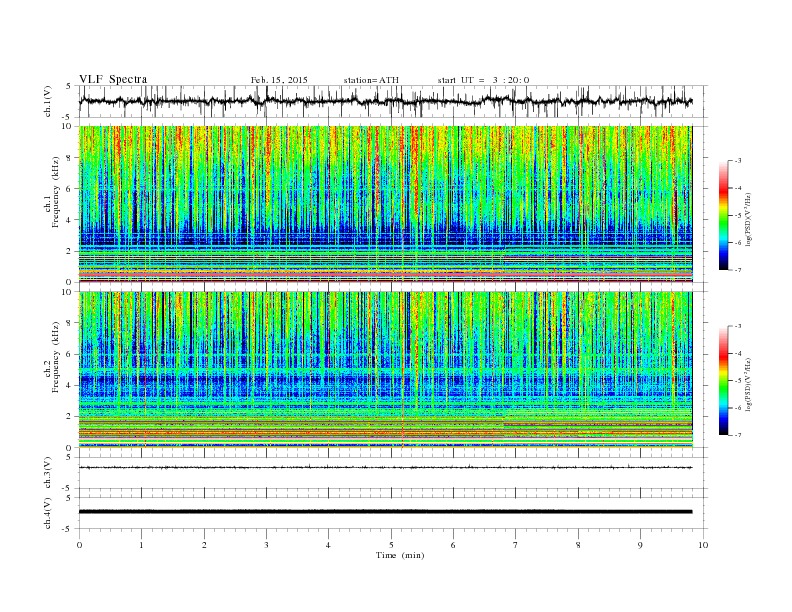This screenshot has width=792, height=612.
Task: Click the 'ch.4(V)' axis label
Action: pos(48,513)
